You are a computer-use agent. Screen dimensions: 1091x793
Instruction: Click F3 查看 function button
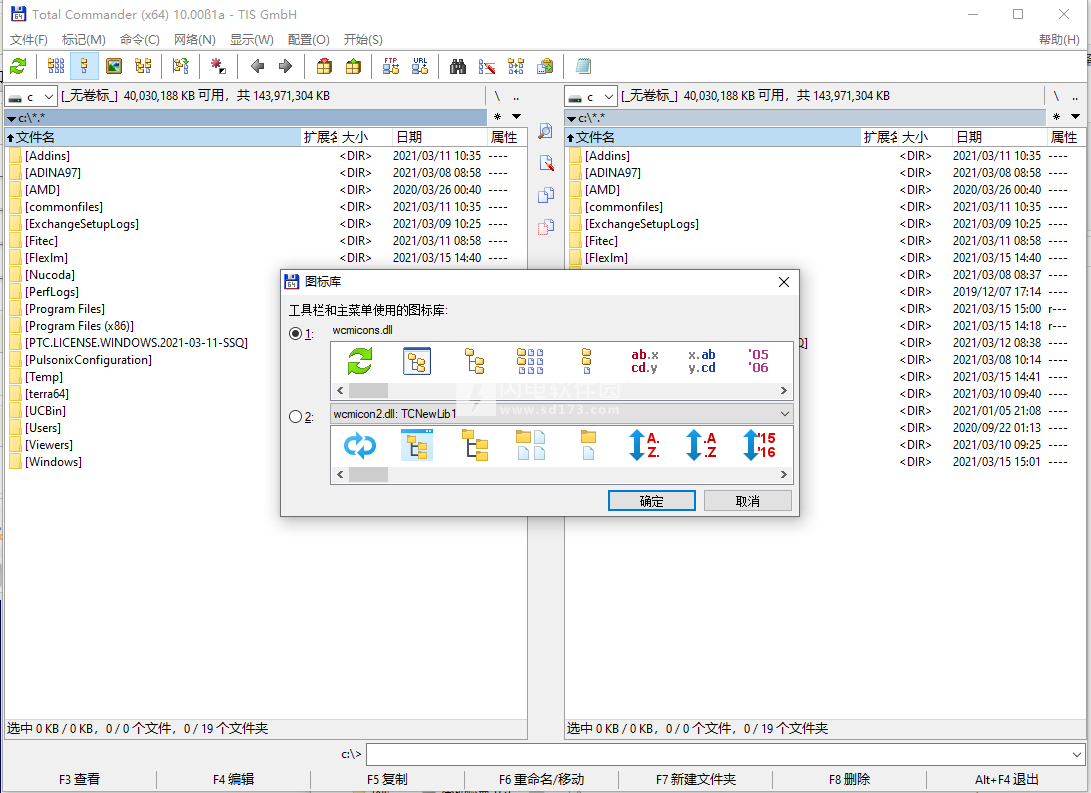79,779
